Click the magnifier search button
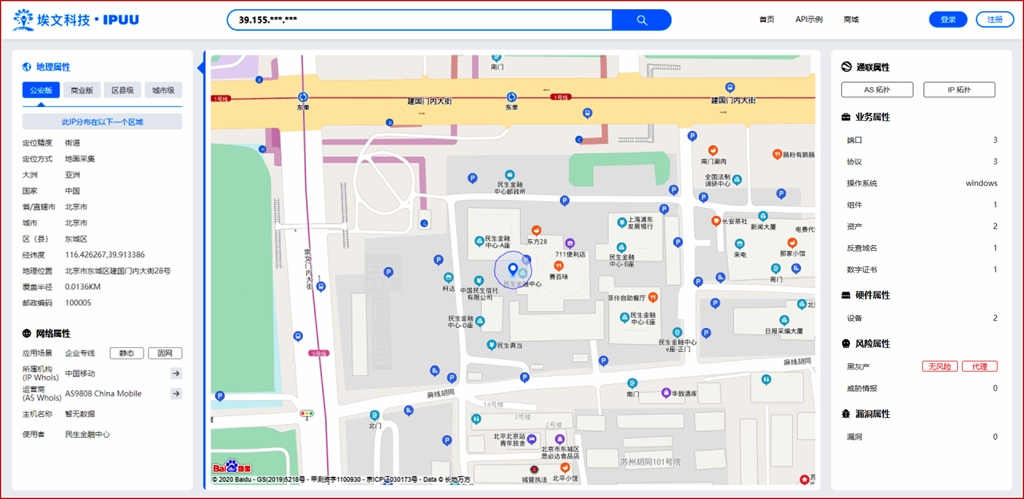 [x=641, y=20]
